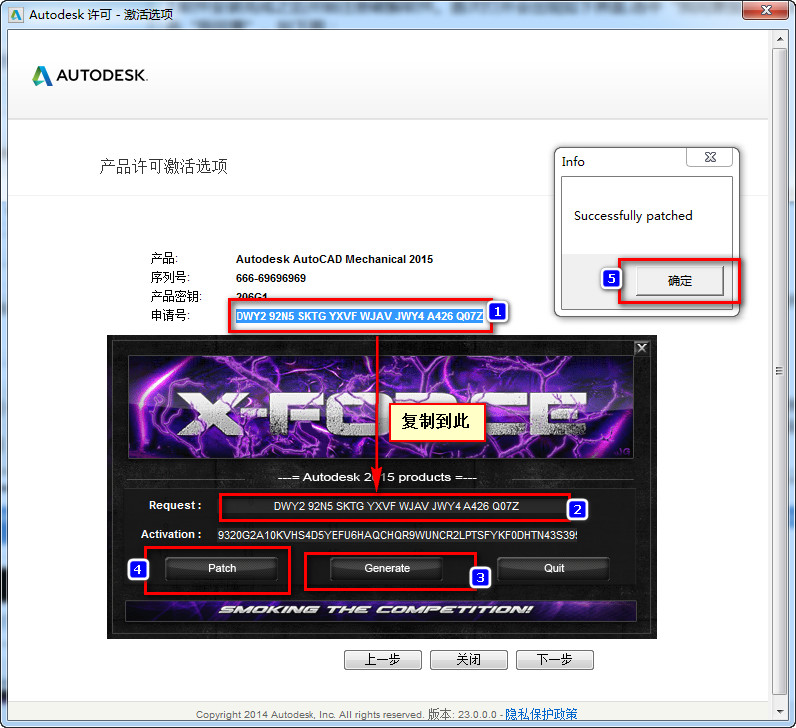Select the highlighted 申请号 request code text

pos(359,316)
